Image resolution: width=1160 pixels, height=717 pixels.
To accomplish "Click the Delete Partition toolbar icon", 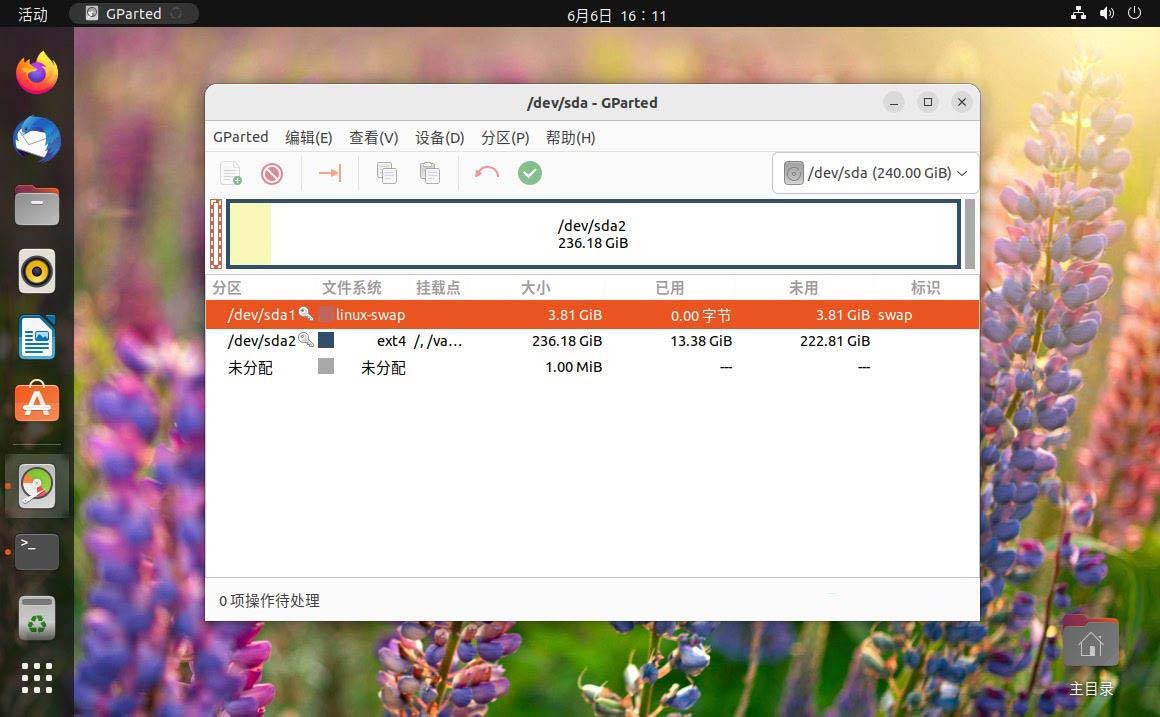I will click(x=272, y=173).
